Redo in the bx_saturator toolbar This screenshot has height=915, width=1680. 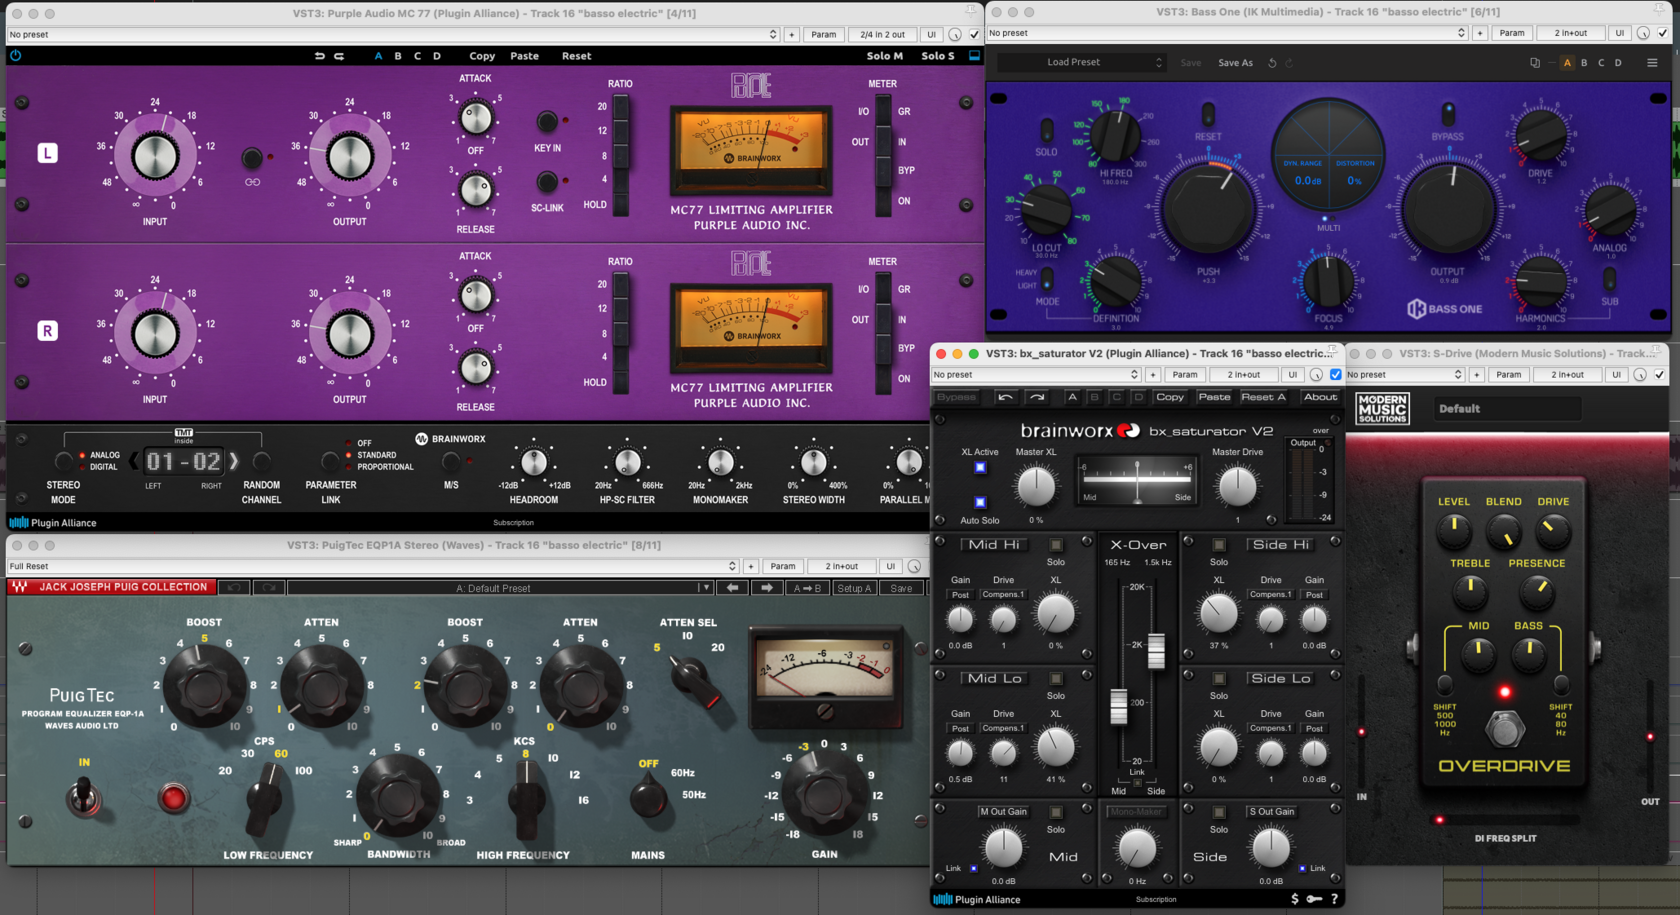tap(1037, 397)
